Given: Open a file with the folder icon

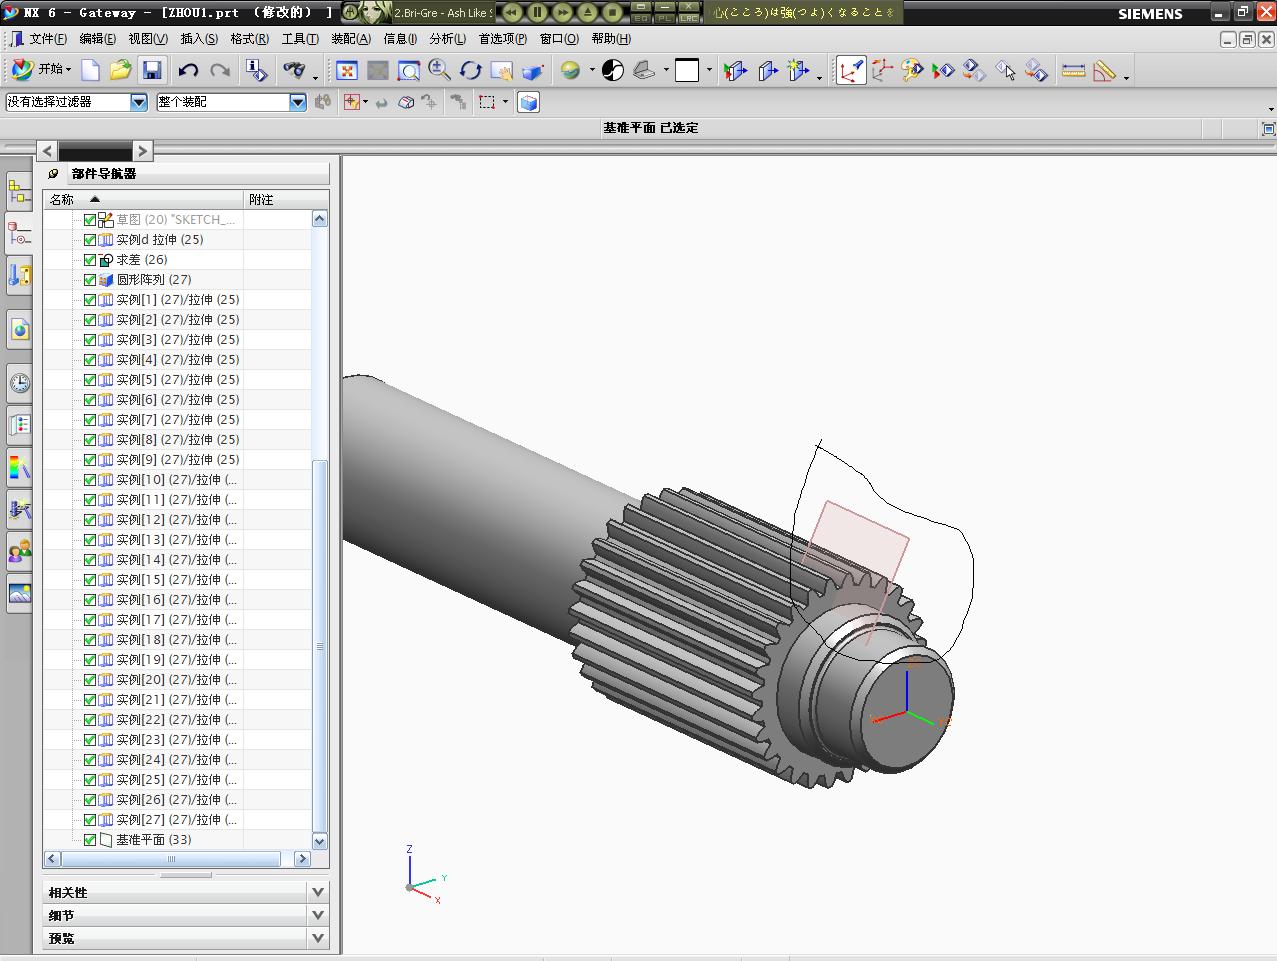Looking at the screenshot, I should 120,70.
